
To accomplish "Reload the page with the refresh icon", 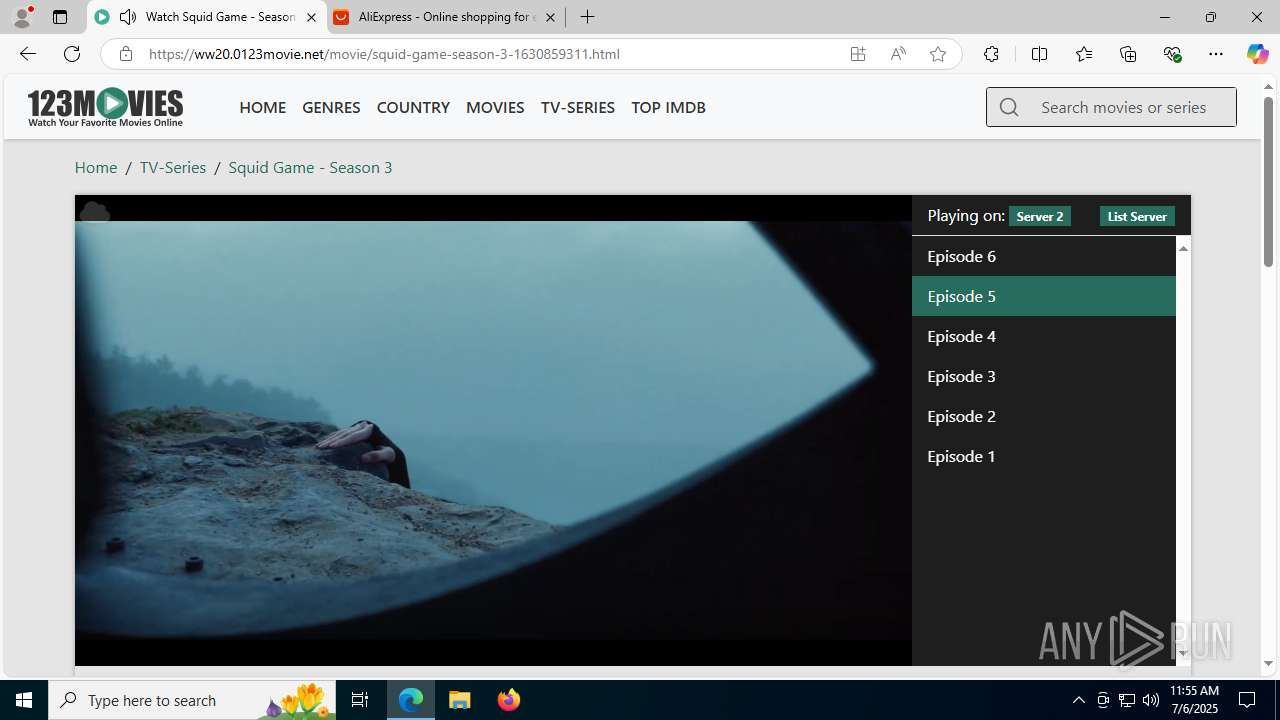I will (x=71, y=54).
